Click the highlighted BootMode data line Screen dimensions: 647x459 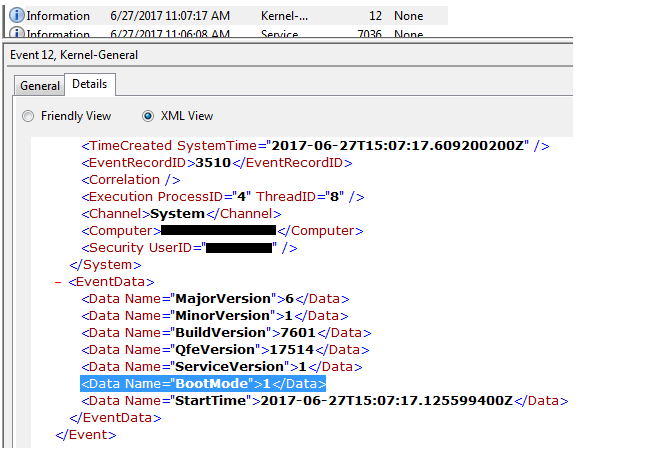pos(203,384)
